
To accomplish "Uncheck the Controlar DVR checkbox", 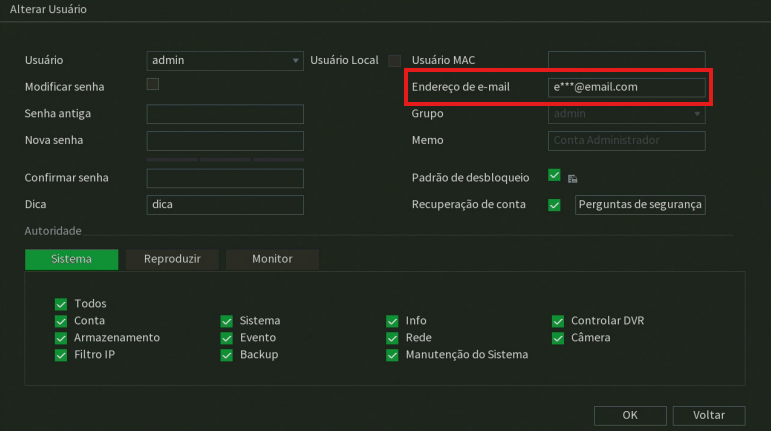I will pyautogui.click(x=558, y=321).
